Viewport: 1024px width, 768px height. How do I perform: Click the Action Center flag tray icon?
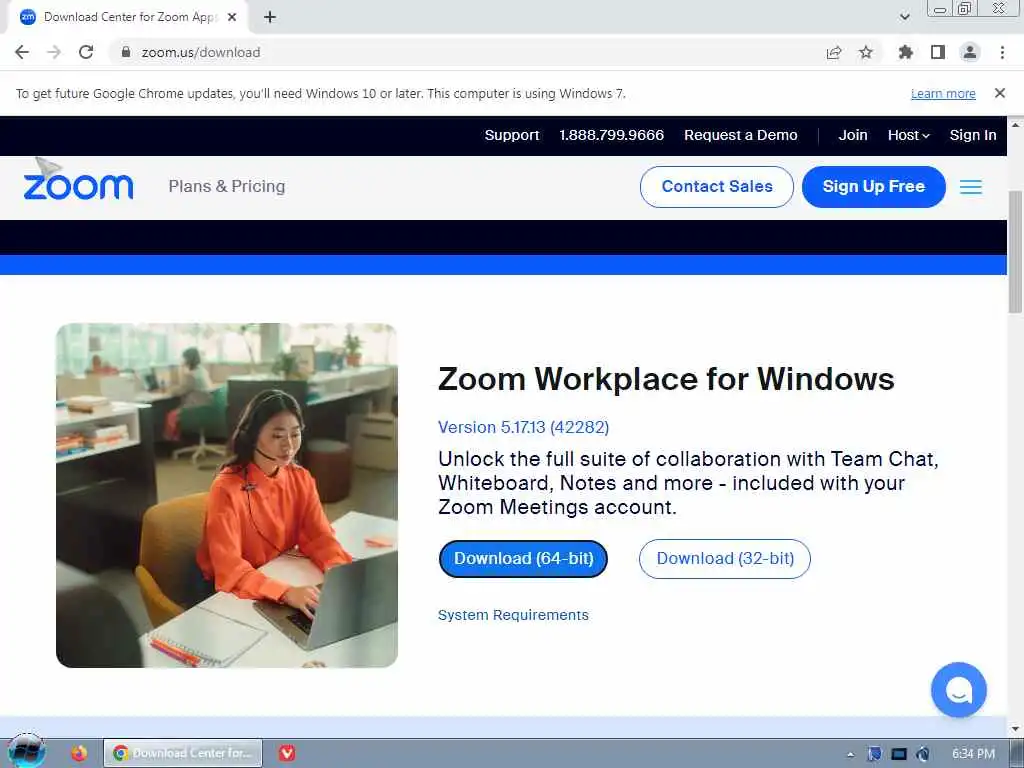(874, 754)
